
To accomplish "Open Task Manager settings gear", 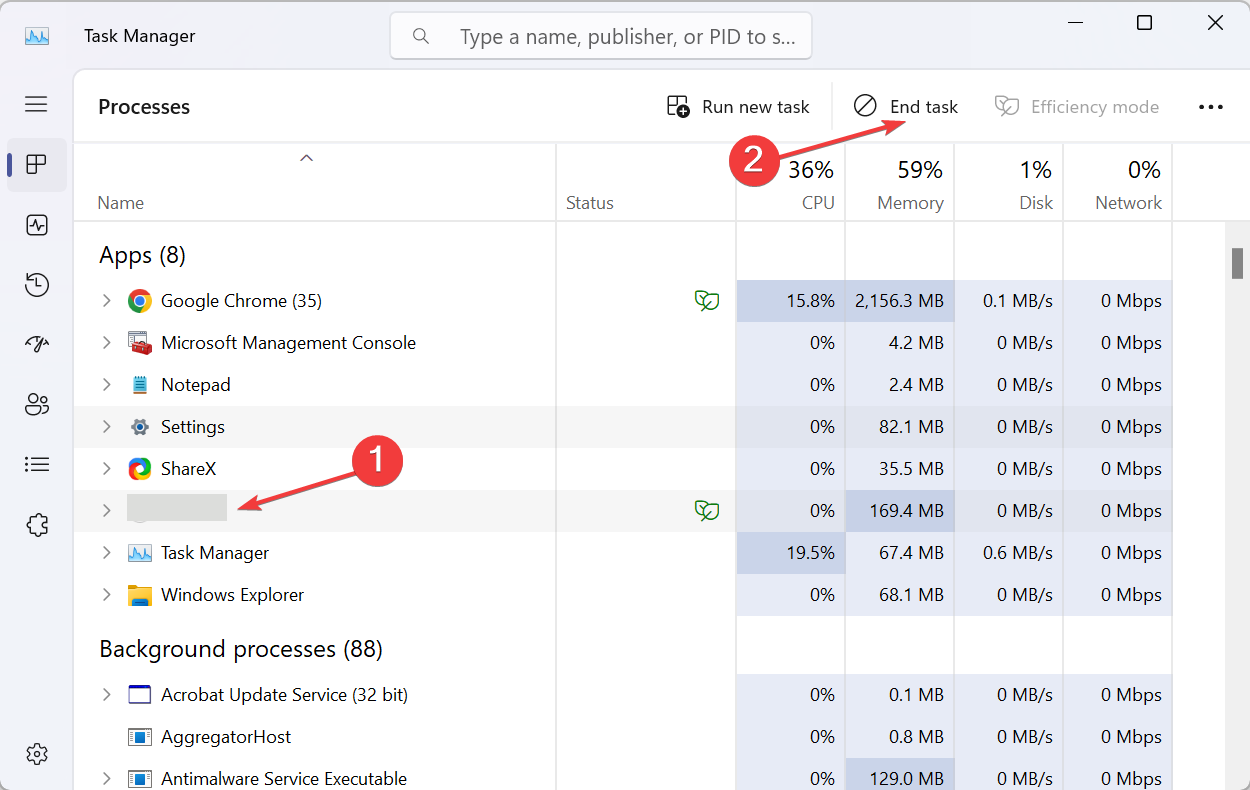I will pos(37,753).
